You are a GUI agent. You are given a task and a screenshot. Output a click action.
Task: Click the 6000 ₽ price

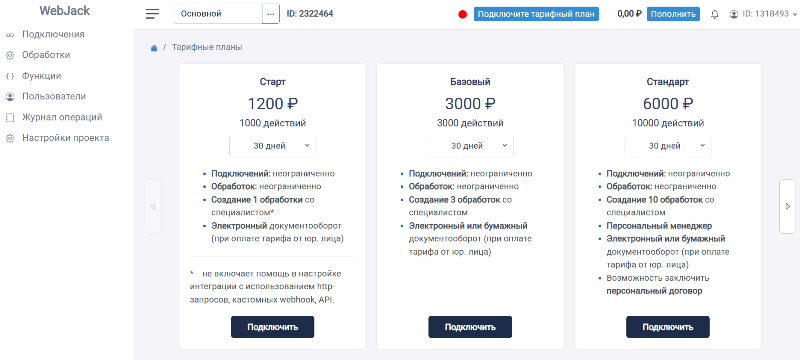click(668, 104)
